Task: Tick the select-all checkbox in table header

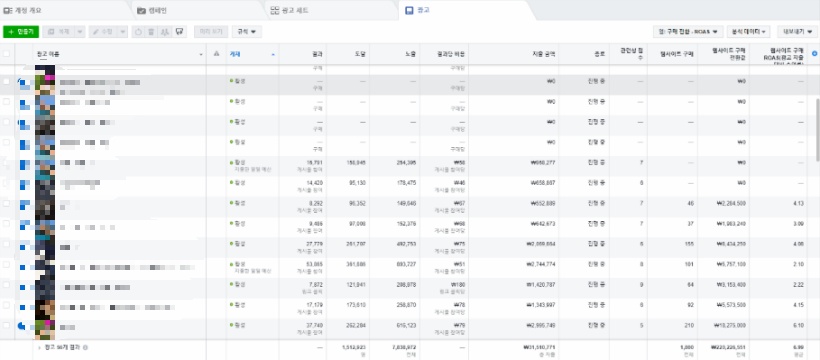Action: click(x=6, y=53)
